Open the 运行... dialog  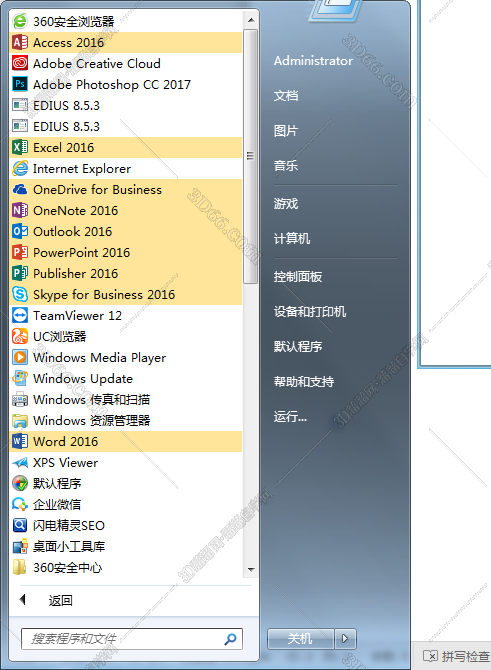(x=290, y=416)
